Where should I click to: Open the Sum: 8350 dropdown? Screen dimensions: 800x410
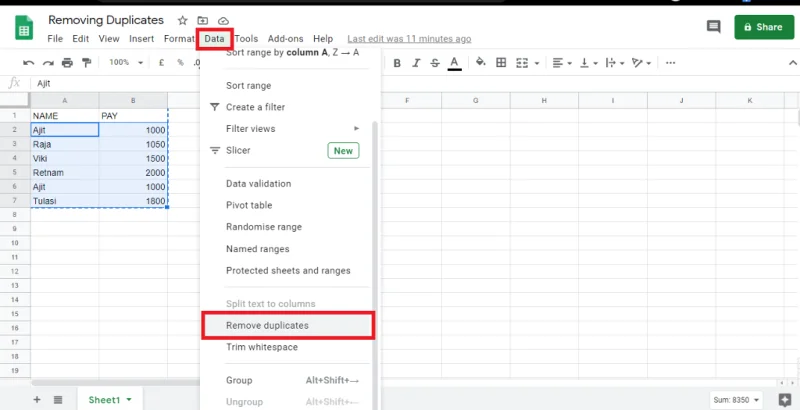737,400
